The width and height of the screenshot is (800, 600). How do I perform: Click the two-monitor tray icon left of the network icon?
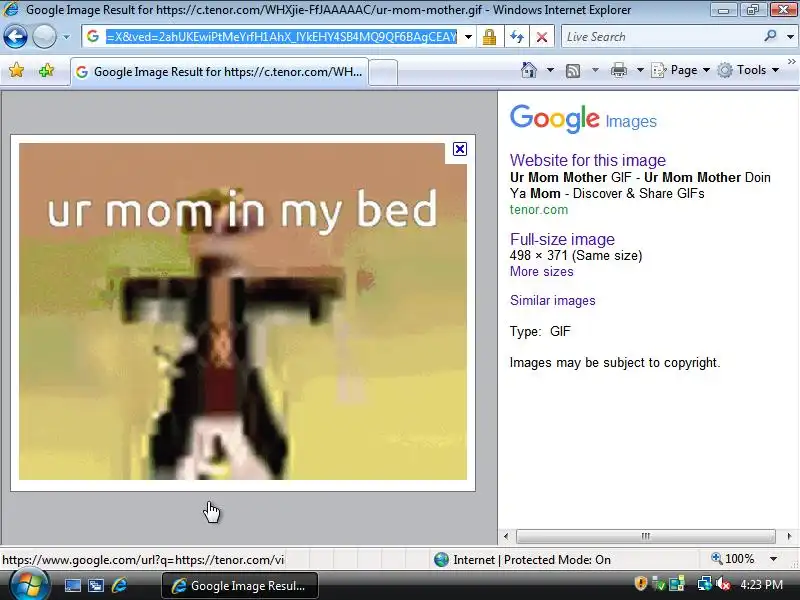pos(677,584)
